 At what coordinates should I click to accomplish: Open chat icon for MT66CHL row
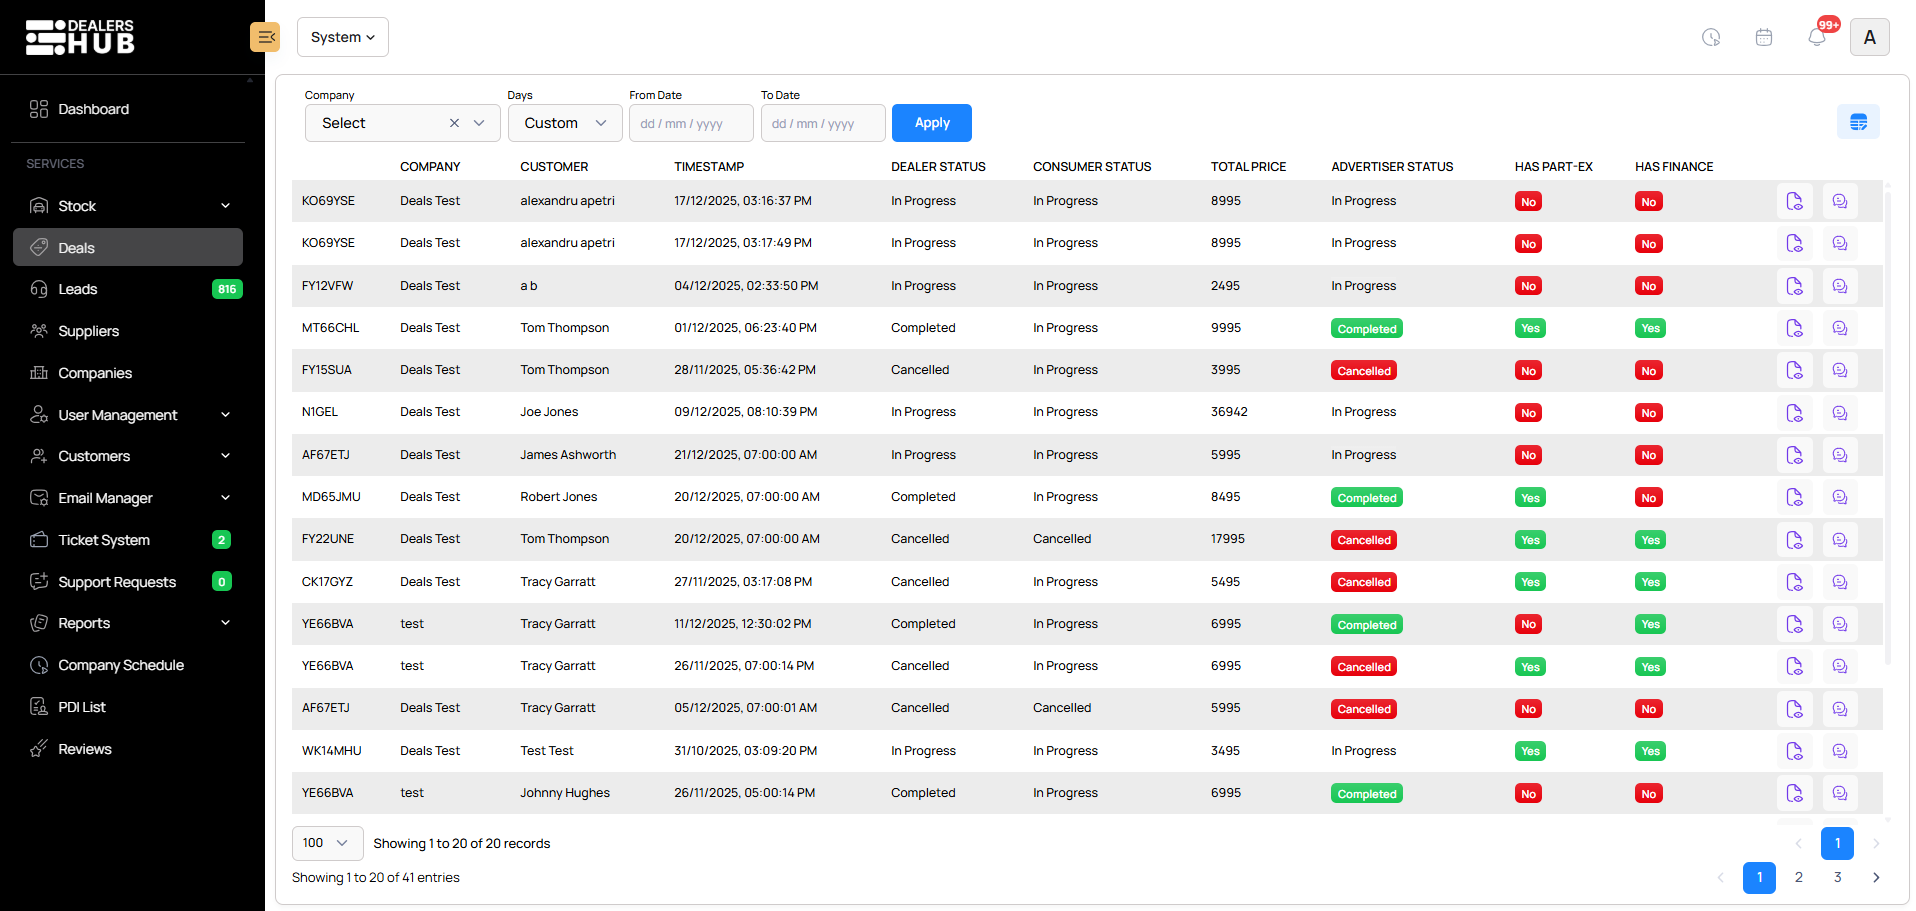pyautogui.click(x=1839, y=328)
